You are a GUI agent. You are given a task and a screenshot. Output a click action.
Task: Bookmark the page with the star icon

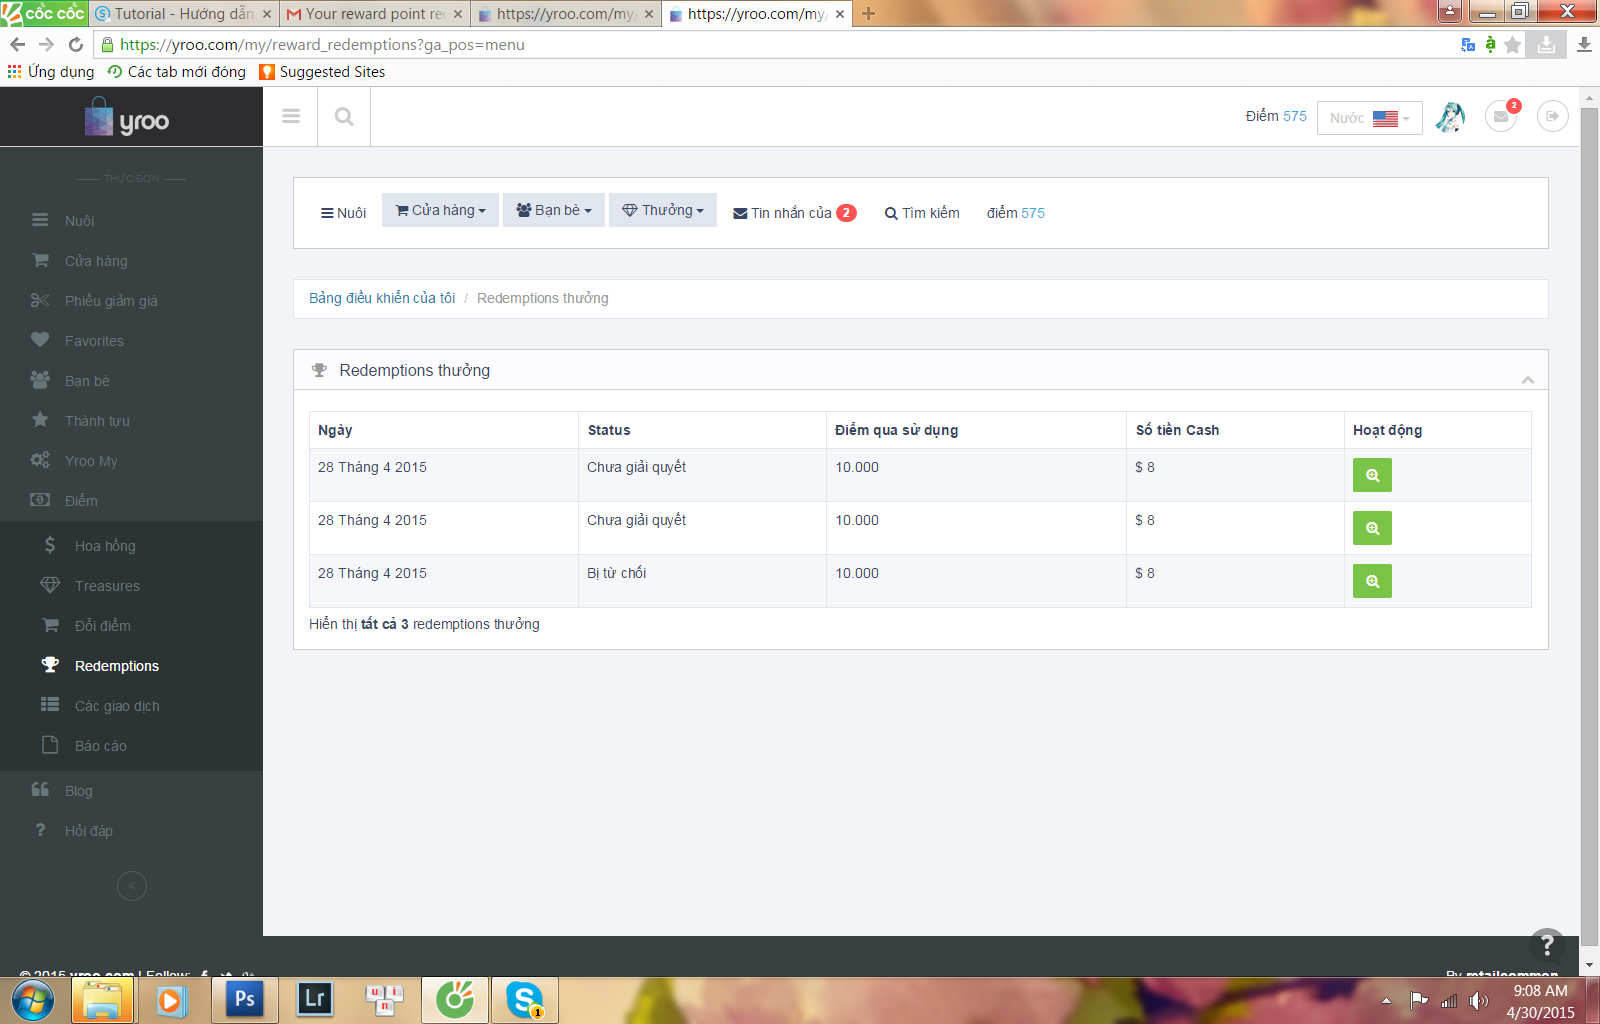click(x=1513, y=44)
